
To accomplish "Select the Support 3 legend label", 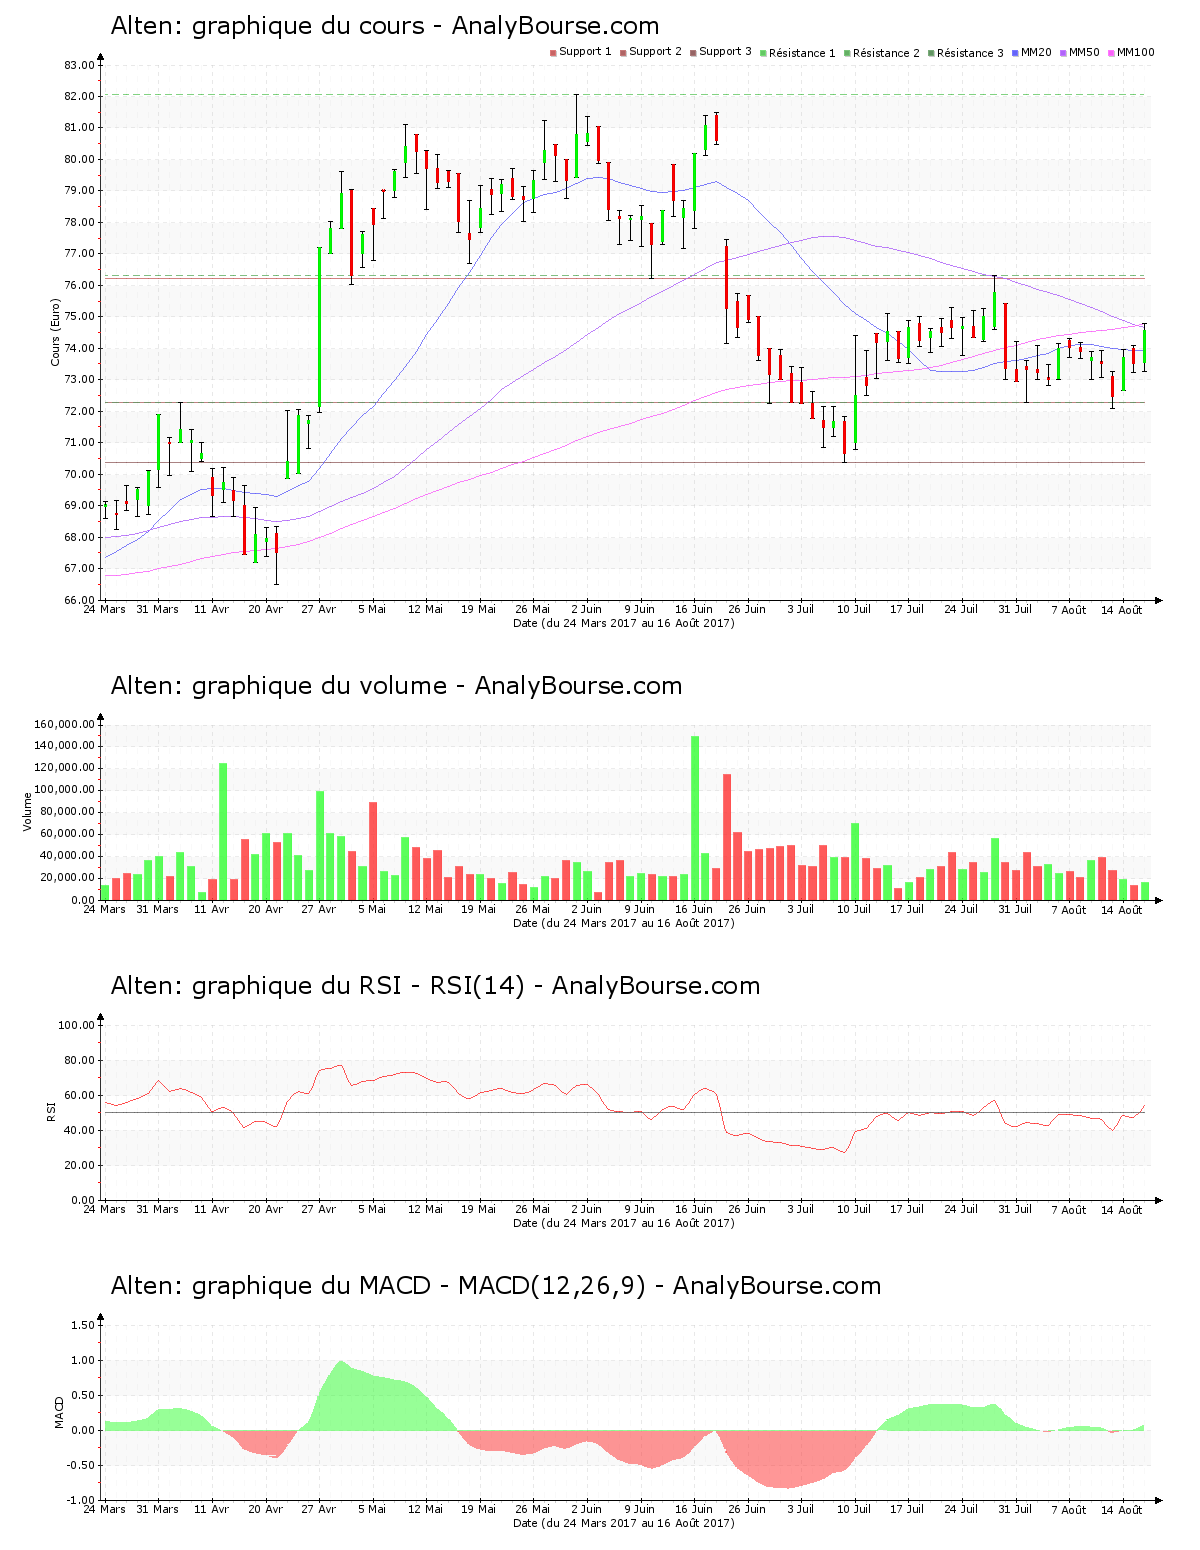I will [x=725, y=52].
